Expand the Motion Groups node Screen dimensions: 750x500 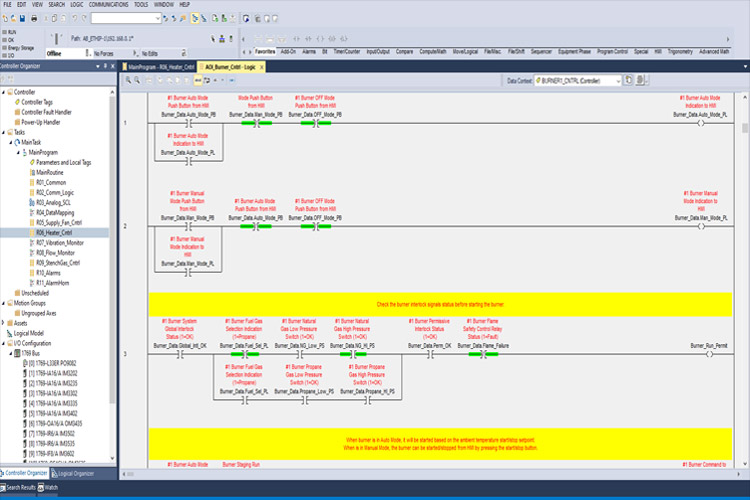[x=4, y=302]
